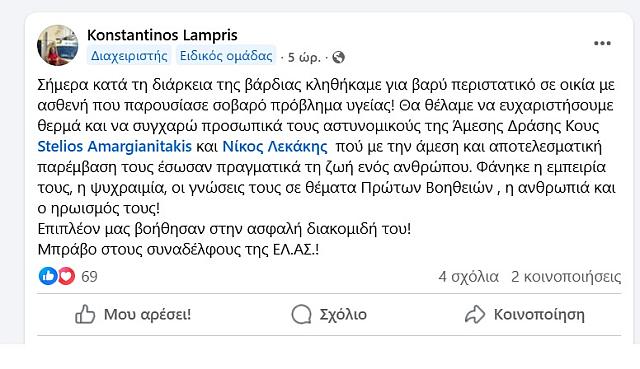Show the 4 σχόλια comments
640x369 pixels.
click(x=469, y=277)
